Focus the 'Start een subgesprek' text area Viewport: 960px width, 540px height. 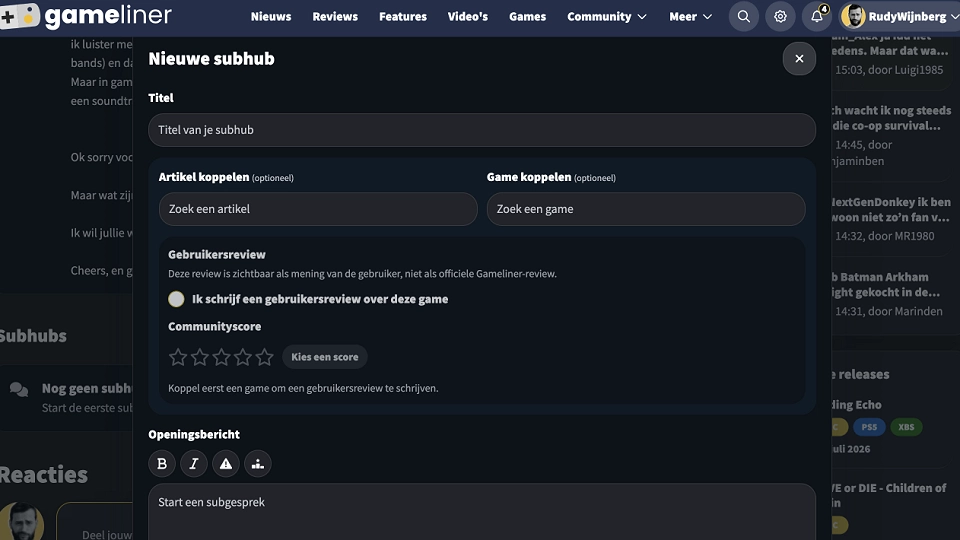click(482, 512)
